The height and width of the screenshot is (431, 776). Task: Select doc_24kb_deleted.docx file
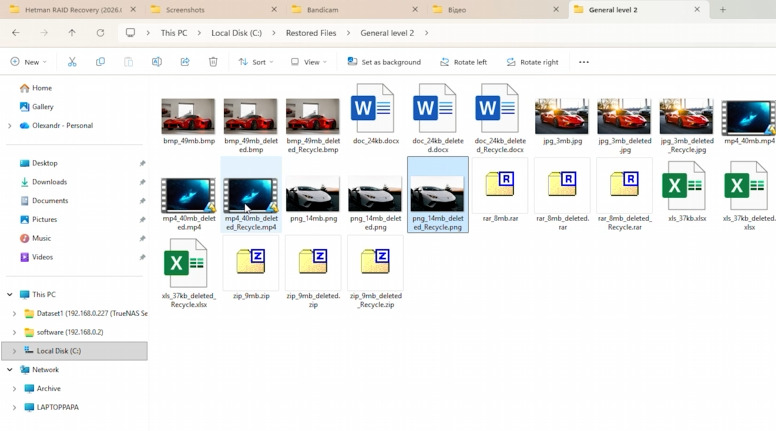(437, 119)
